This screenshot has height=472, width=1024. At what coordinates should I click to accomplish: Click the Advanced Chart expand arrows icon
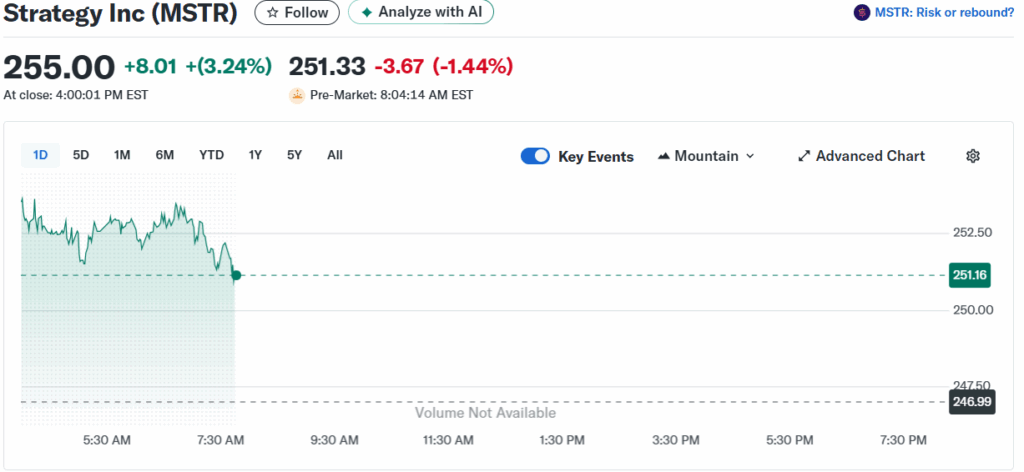click(804, 156)
